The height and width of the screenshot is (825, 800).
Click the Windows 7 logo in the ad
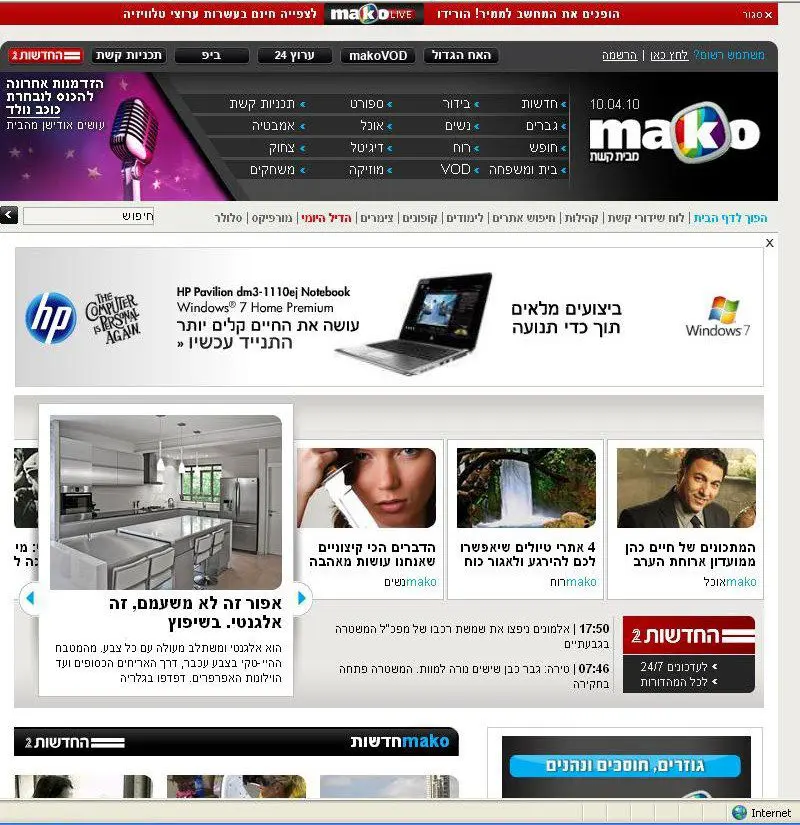718,316
